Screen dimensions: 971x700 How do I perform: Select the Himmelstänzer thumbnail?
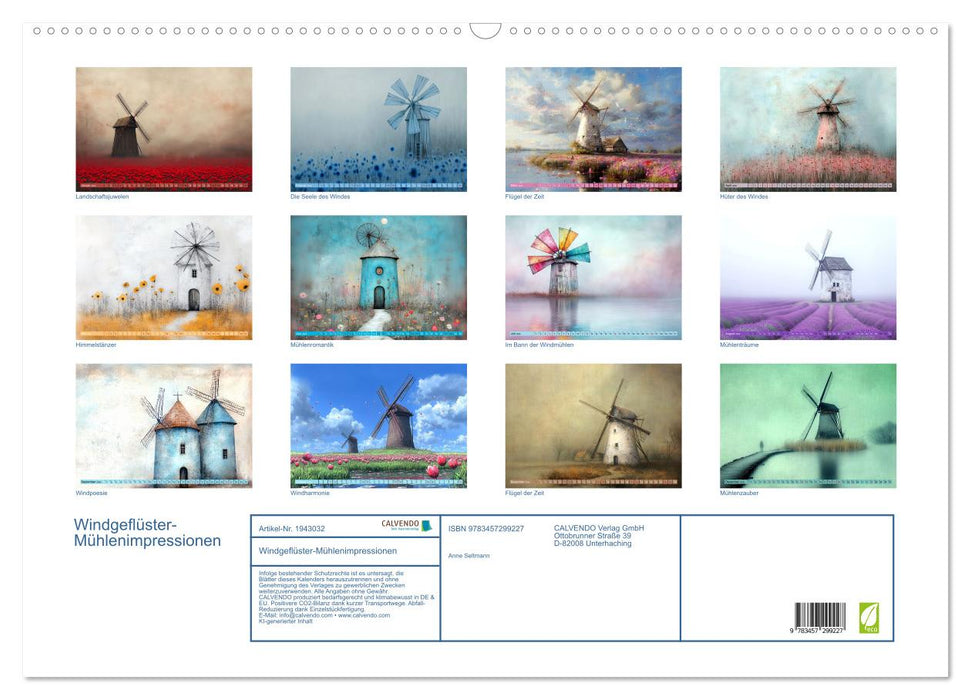tap(162, 277)
